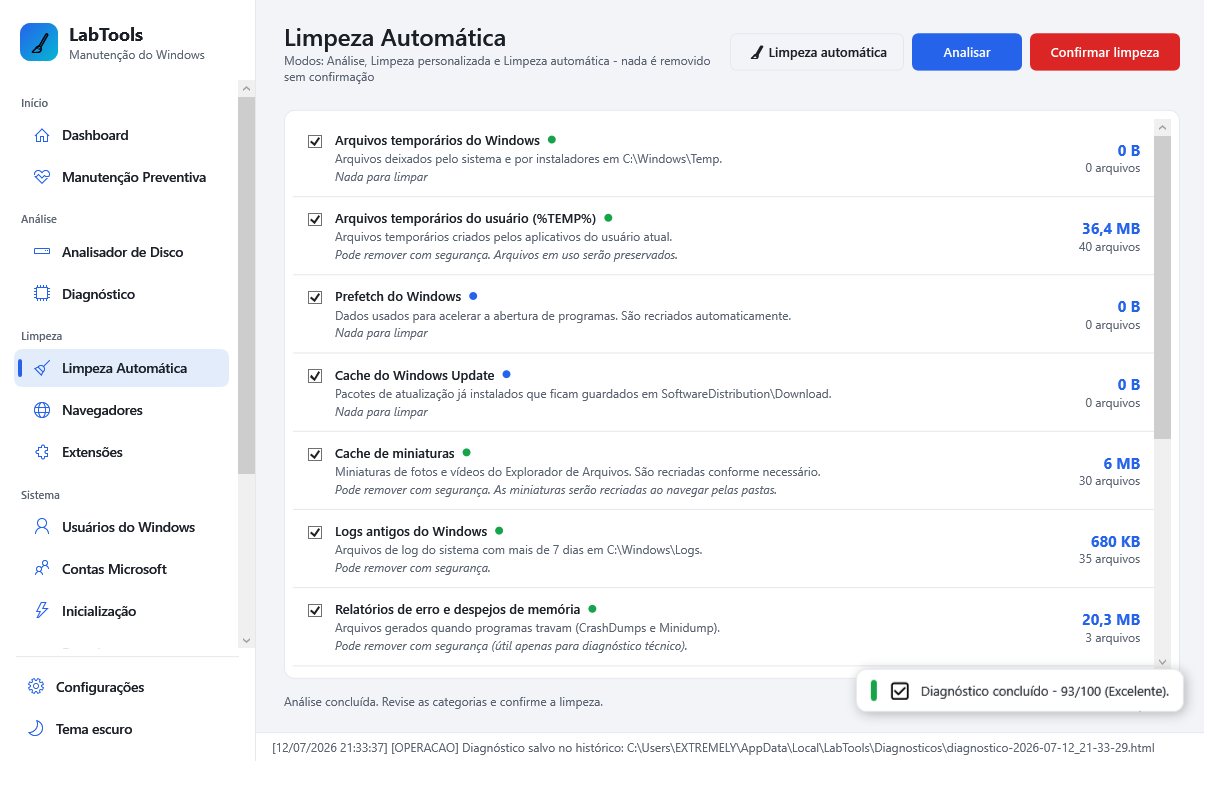Click the Limpeza Automática broom sidebar icon
Image resolution: width=1220 pixels, height=800 pixels.
pos(41,368)
